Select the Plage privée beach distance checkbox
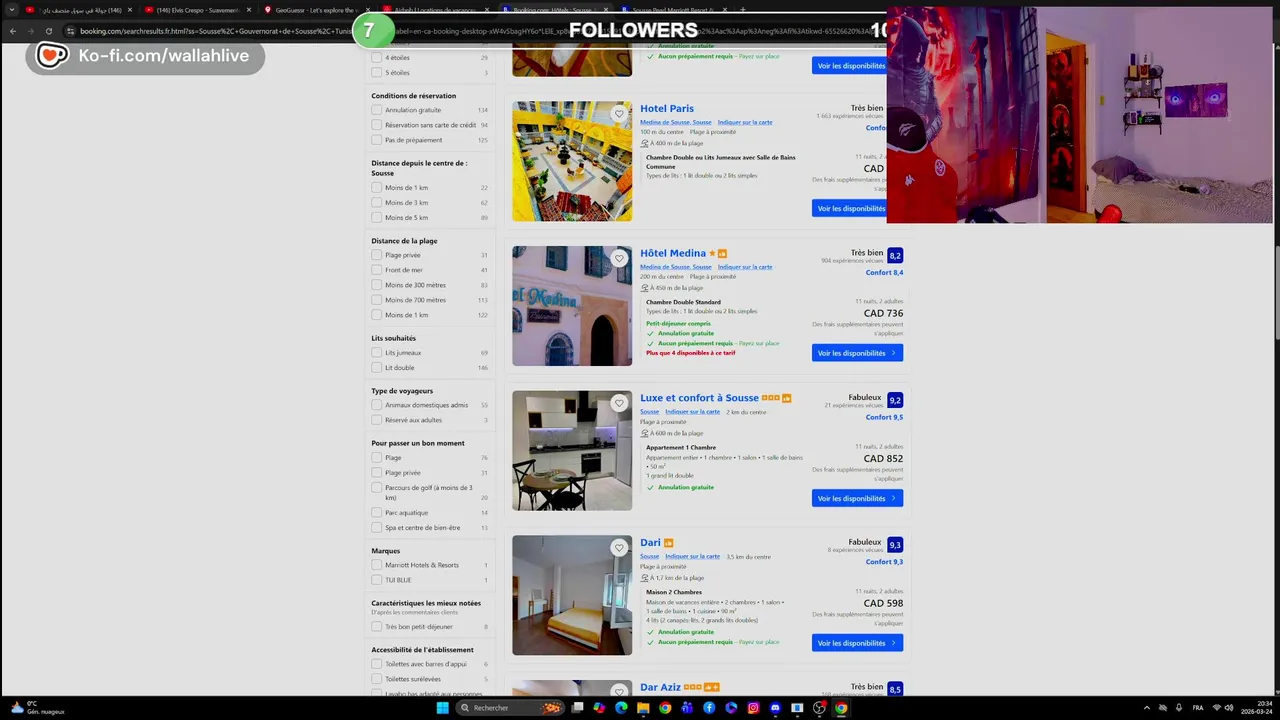Viewport: 1280px width, 720px height. click(377, 255)
